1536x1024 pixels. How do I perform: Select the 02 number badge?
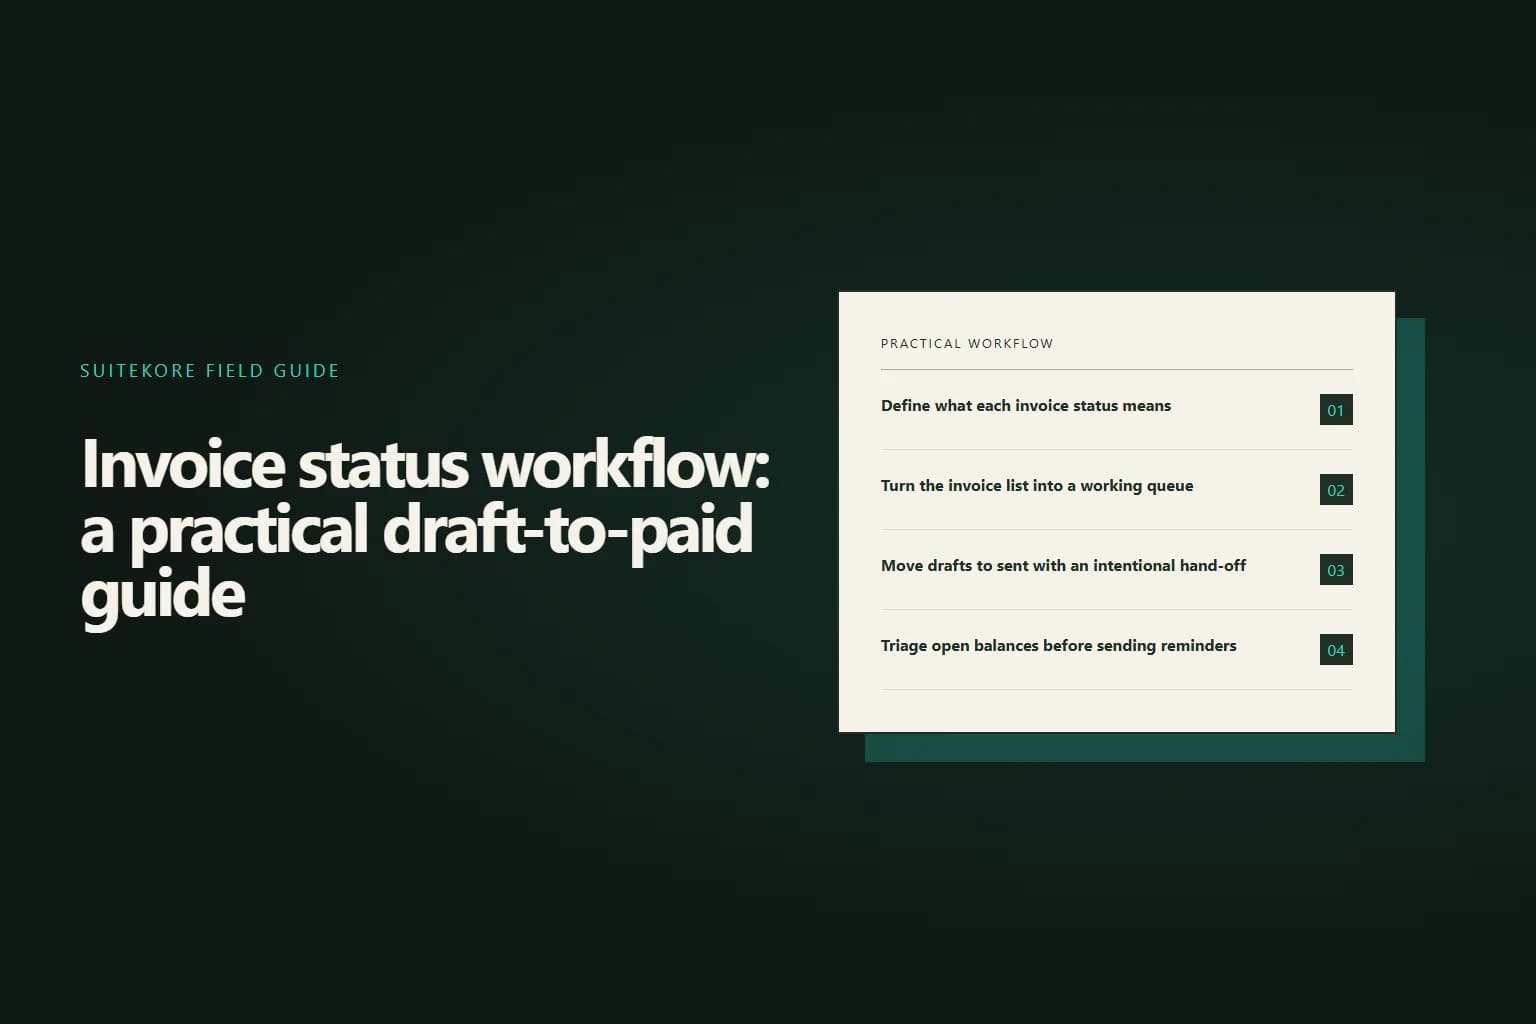[1336, 490]
